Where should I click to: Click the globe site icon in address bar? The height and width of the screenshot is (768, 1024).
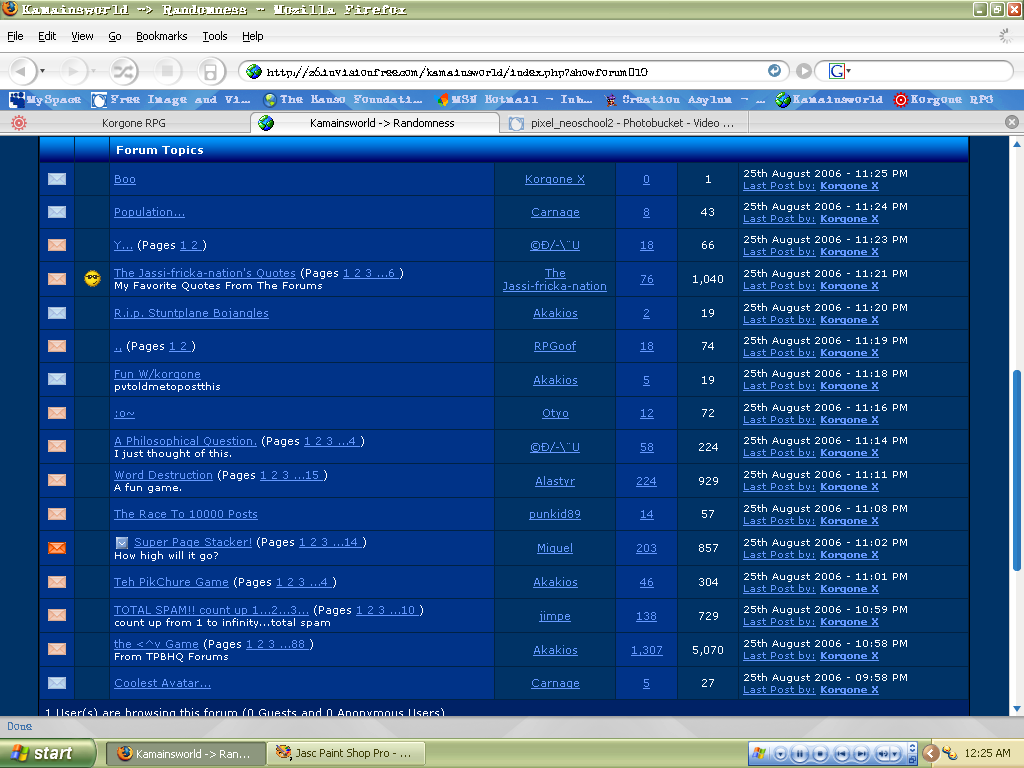254,71
